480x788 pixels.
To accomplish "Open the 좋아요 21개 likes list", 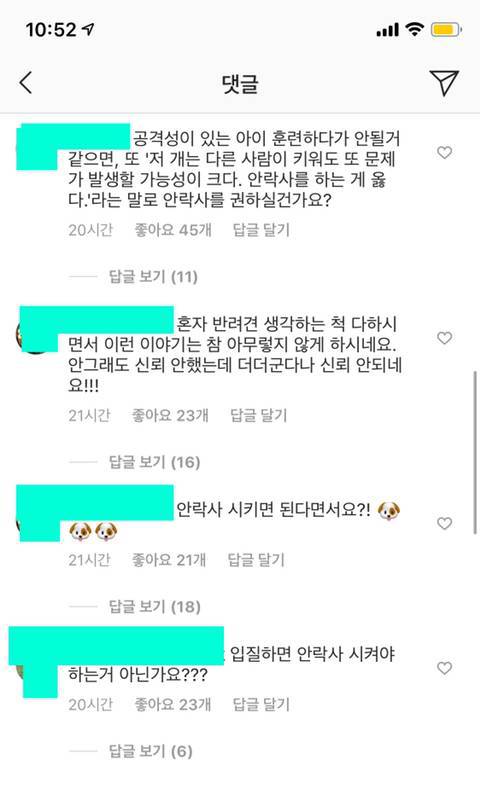I will (168, 559).
